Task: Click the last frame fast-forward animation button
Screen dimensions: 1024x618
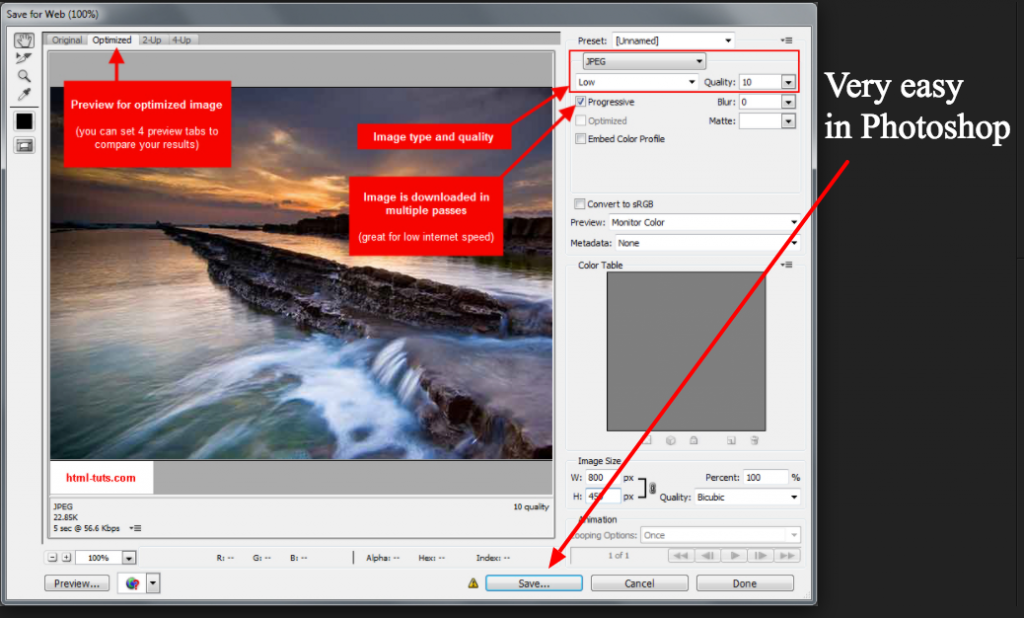Action: click(788, 555)
